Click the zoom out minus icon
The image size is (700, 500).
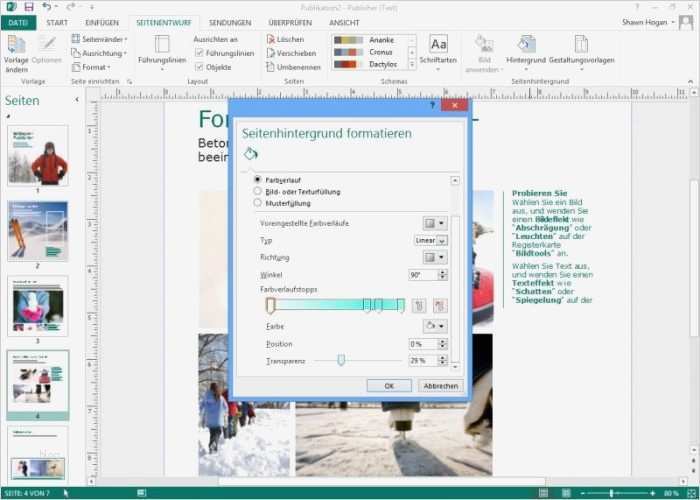[583, 493]
